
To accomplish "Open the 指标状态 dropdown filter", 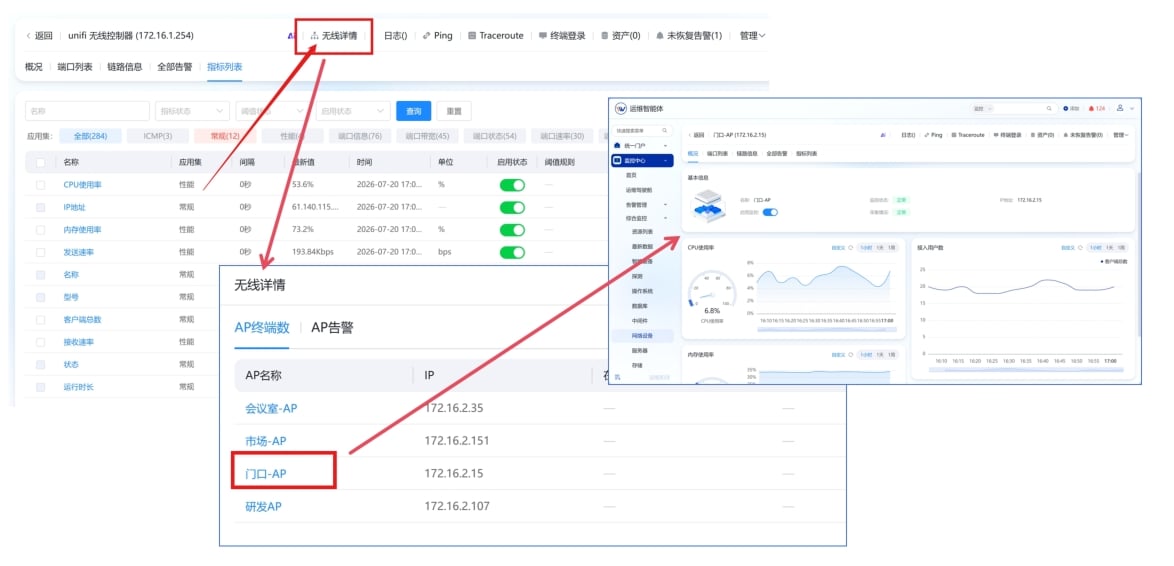I will [x=192, y=111].
